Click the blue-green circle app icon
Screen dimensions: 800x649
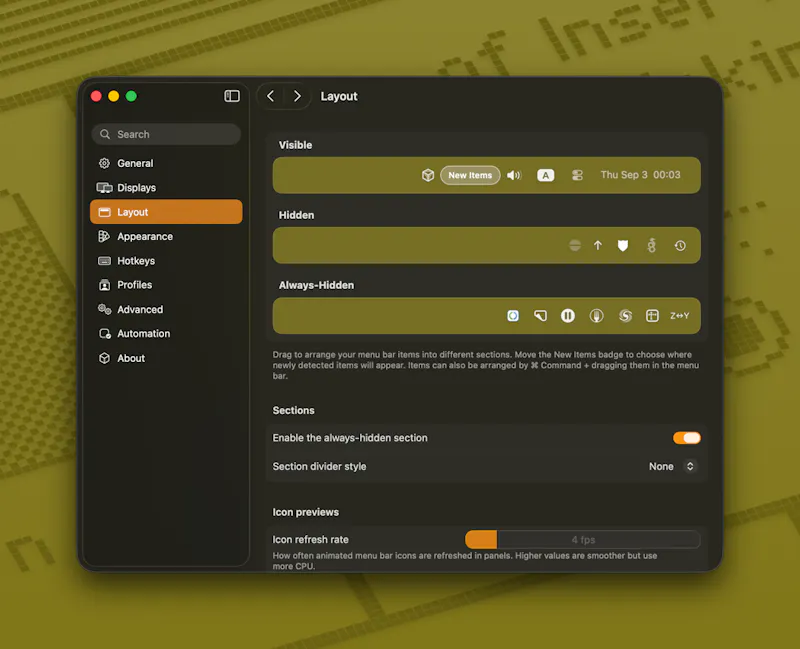tap(513, 316)
